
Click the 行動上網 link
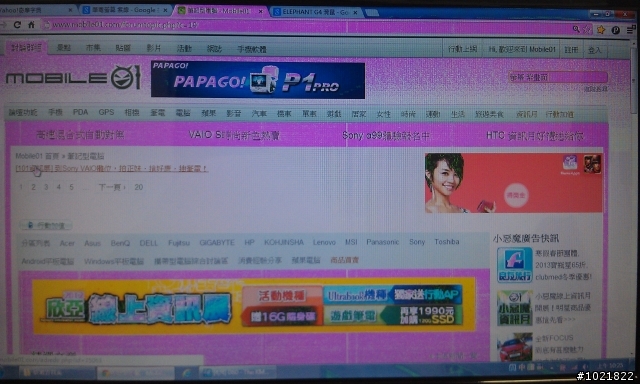coord(462,49)
